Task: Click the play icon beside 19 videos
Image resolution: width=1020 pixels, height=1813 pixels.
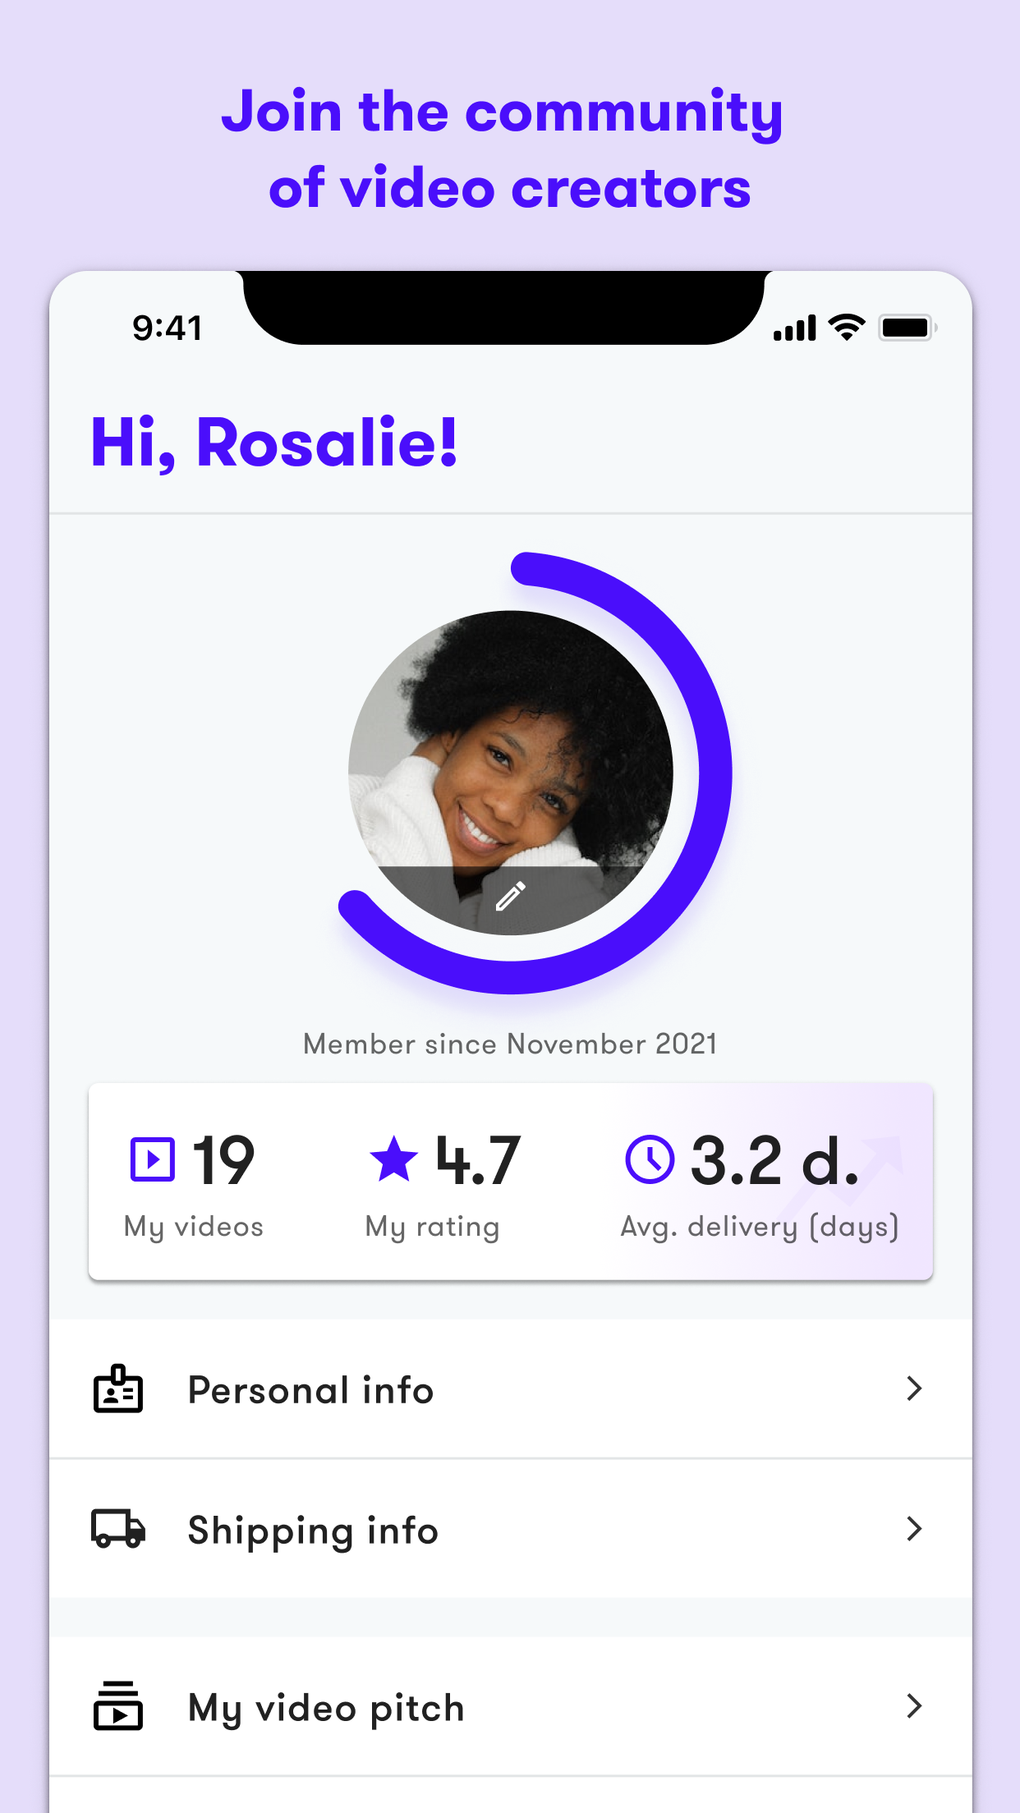Action: point(152,1160)
